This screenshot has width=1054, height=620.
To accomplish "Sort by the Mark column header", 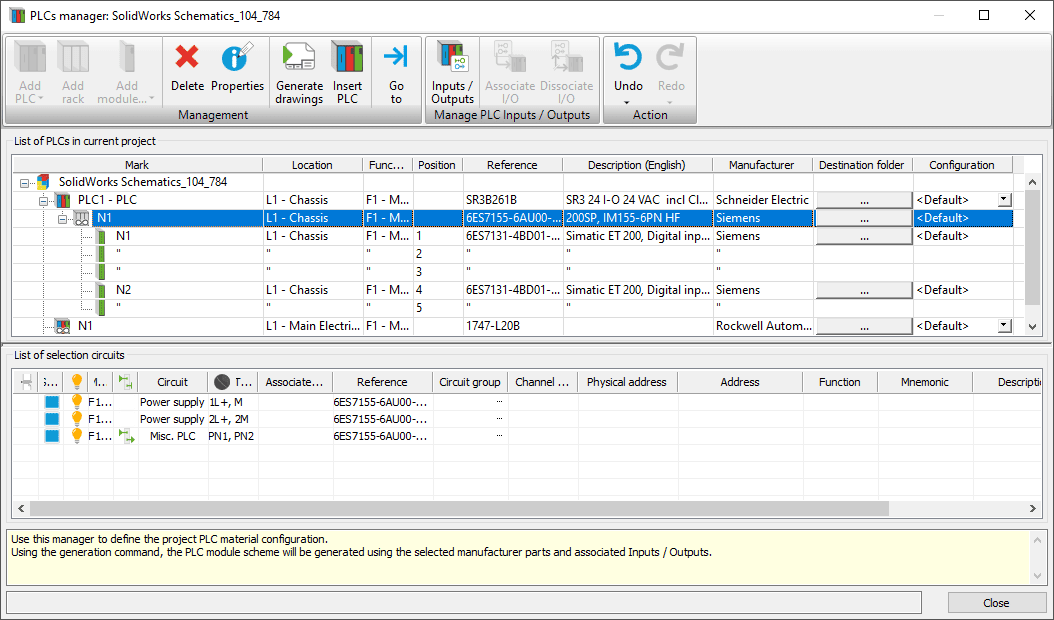I will [137, 165].
